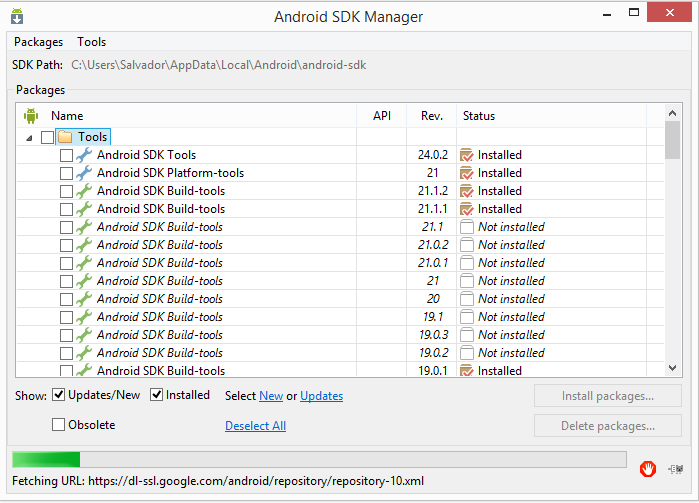The image size is (699, 503).
Task: Maximize the Android SDK Manager window
Action: [634, 12]
